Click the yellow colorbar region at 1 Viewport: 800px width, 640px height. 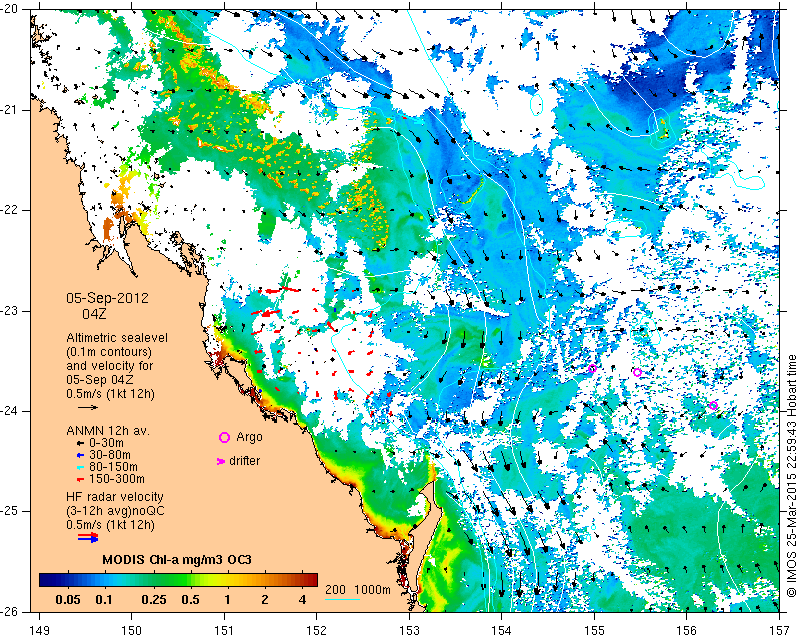227,580
